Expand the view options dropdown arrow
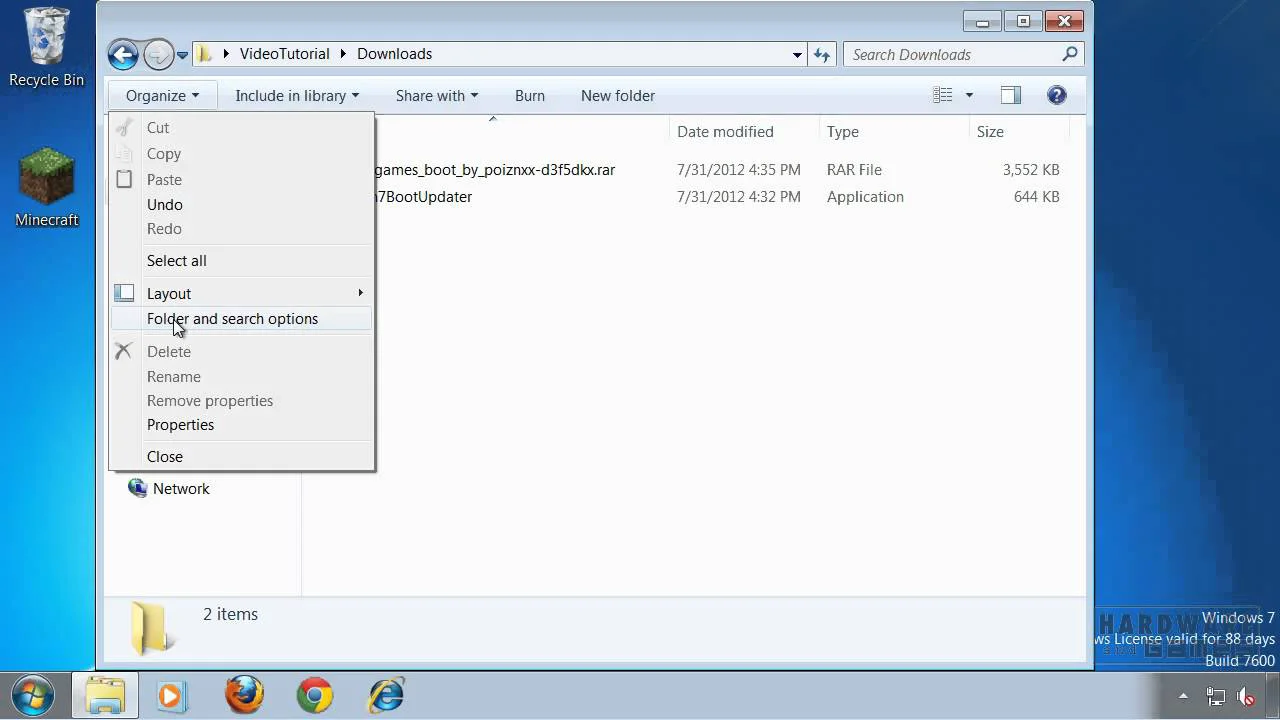The height and width of the screenshot is (720, 1280). click(x=968, y=95)
